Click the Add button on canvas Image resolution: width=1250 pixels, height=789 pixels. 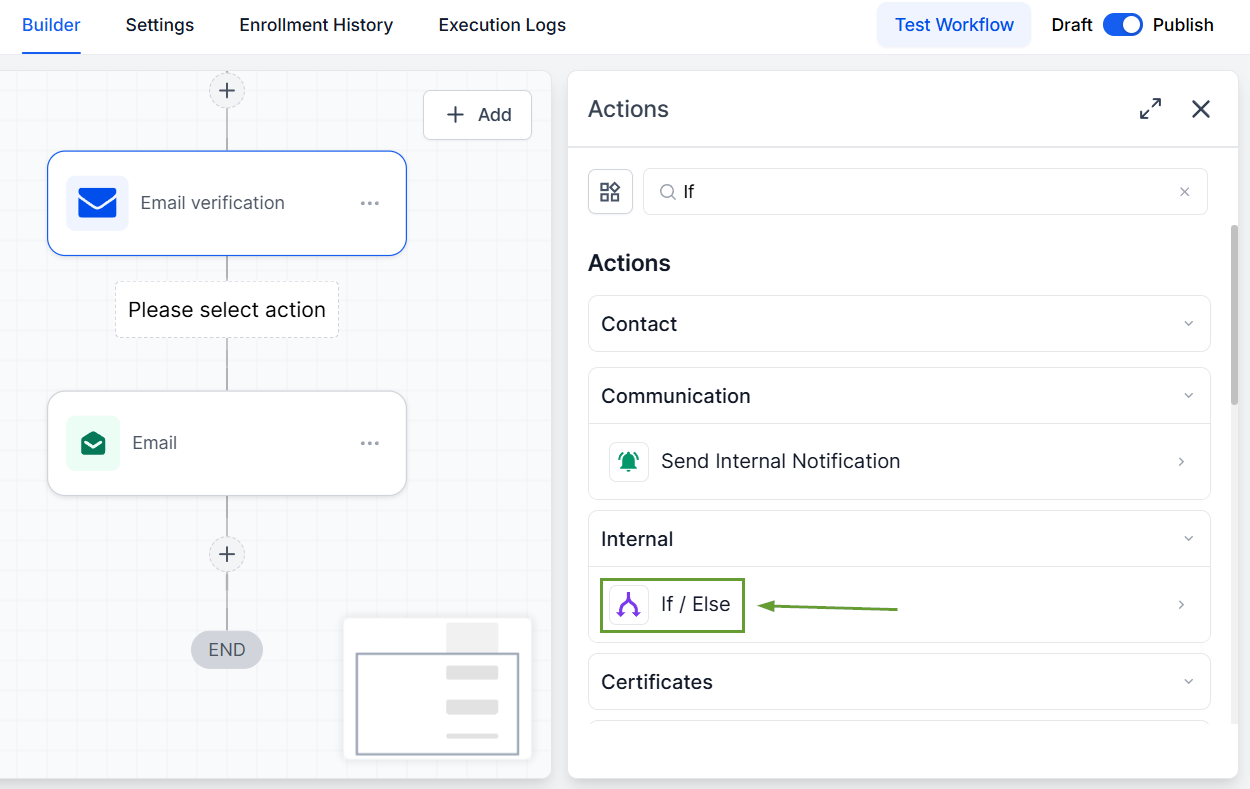pos(478,115)
